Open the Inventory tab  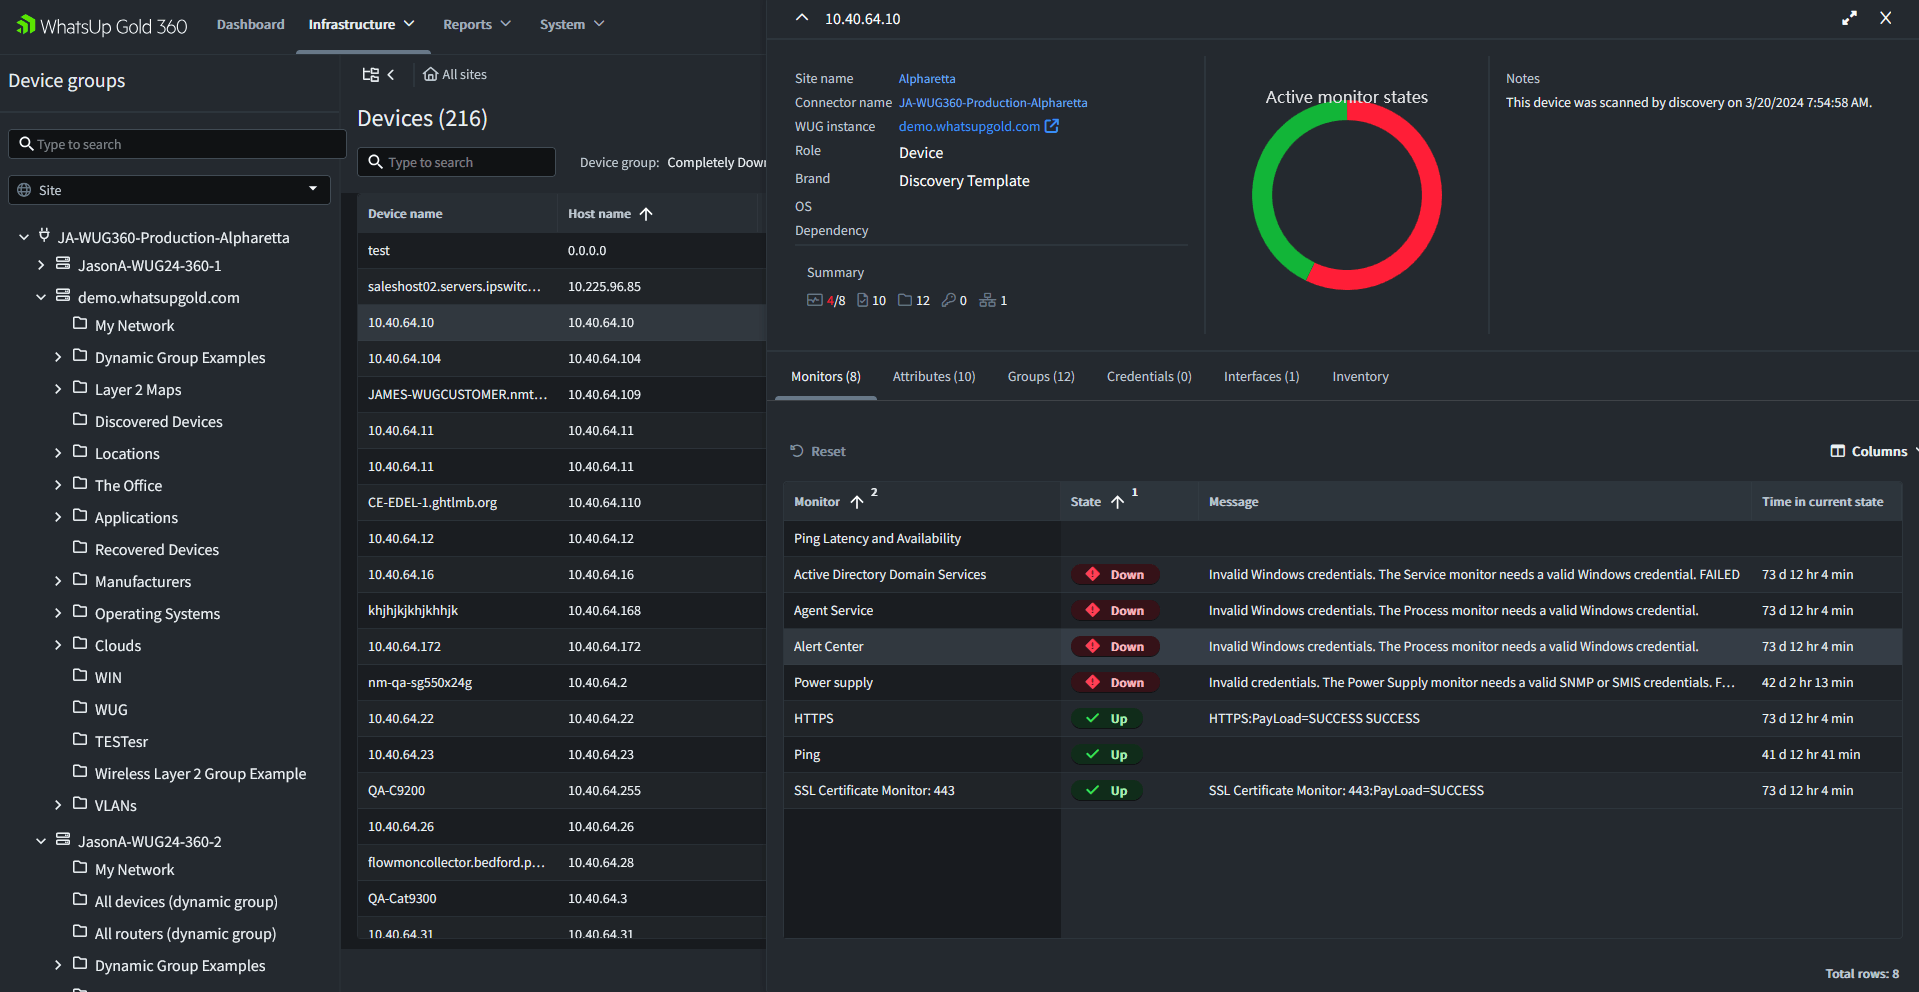coord(1360,377)
